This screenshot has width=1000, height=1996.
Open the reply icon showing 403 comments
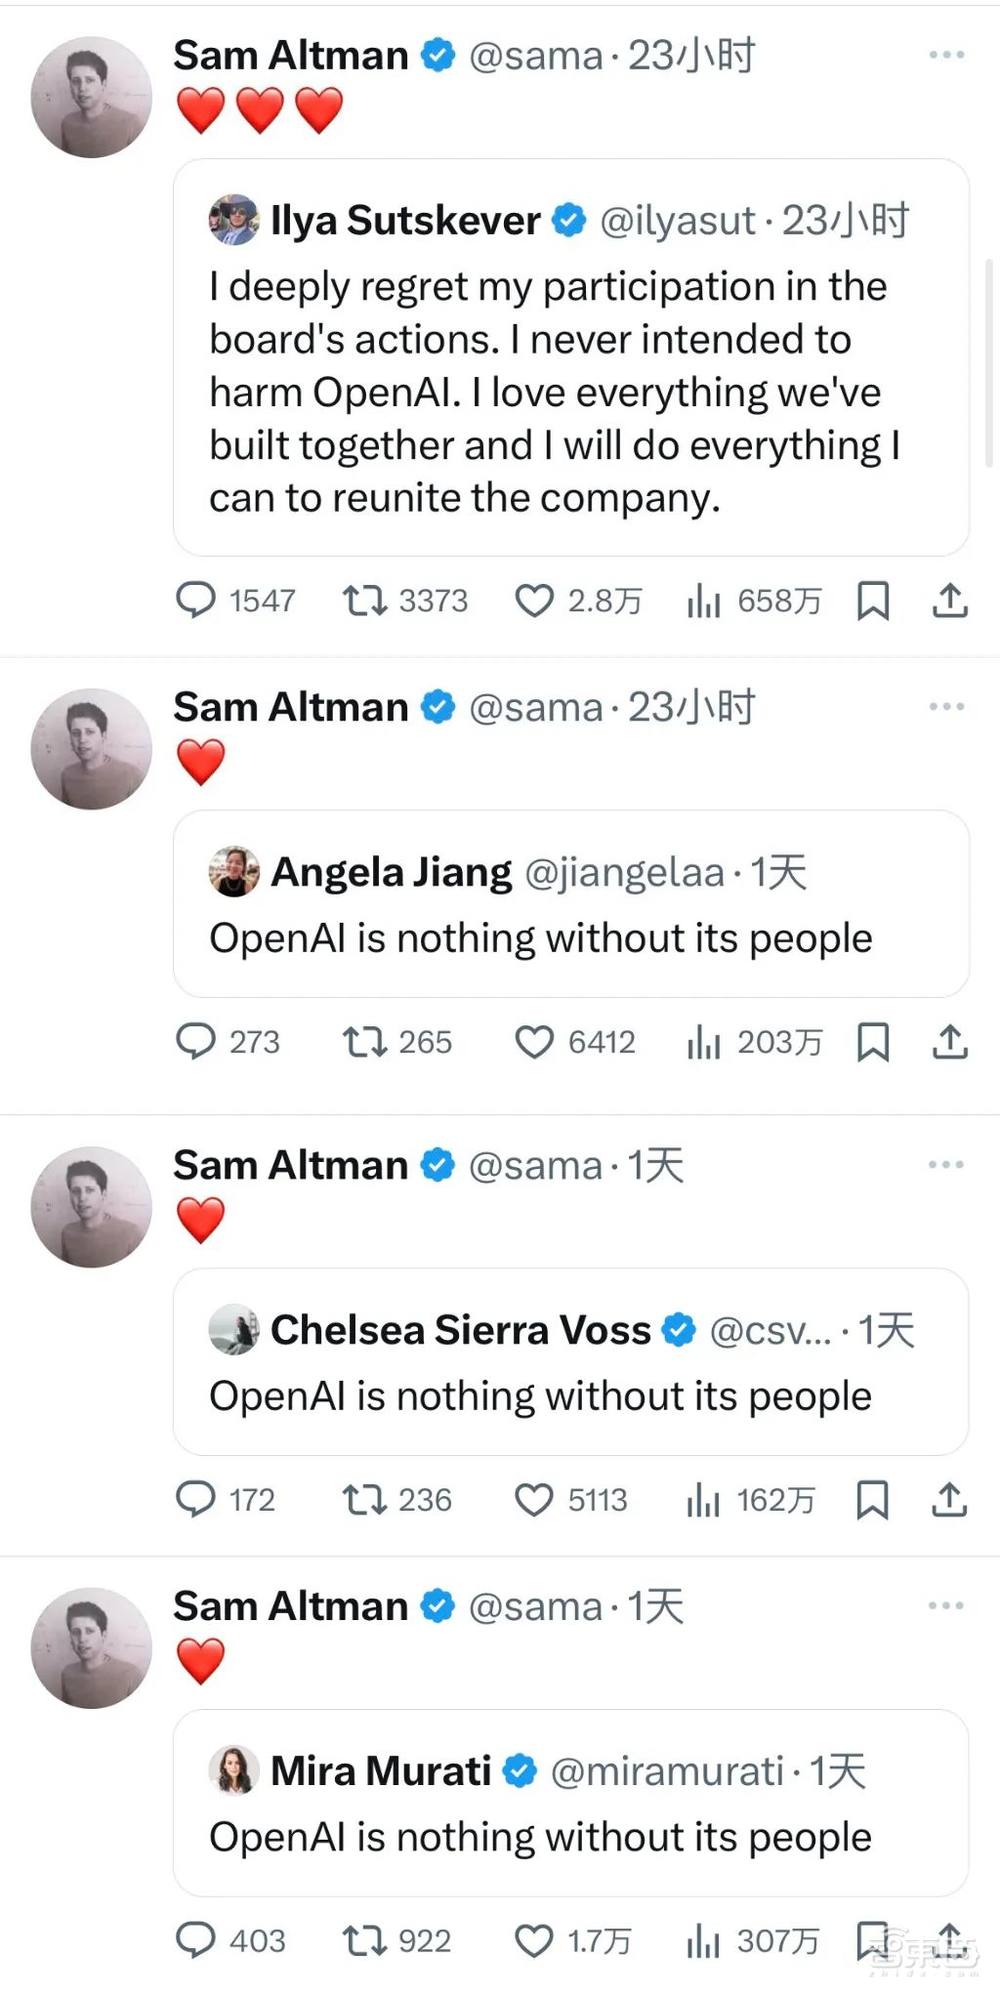[197, 1940]
